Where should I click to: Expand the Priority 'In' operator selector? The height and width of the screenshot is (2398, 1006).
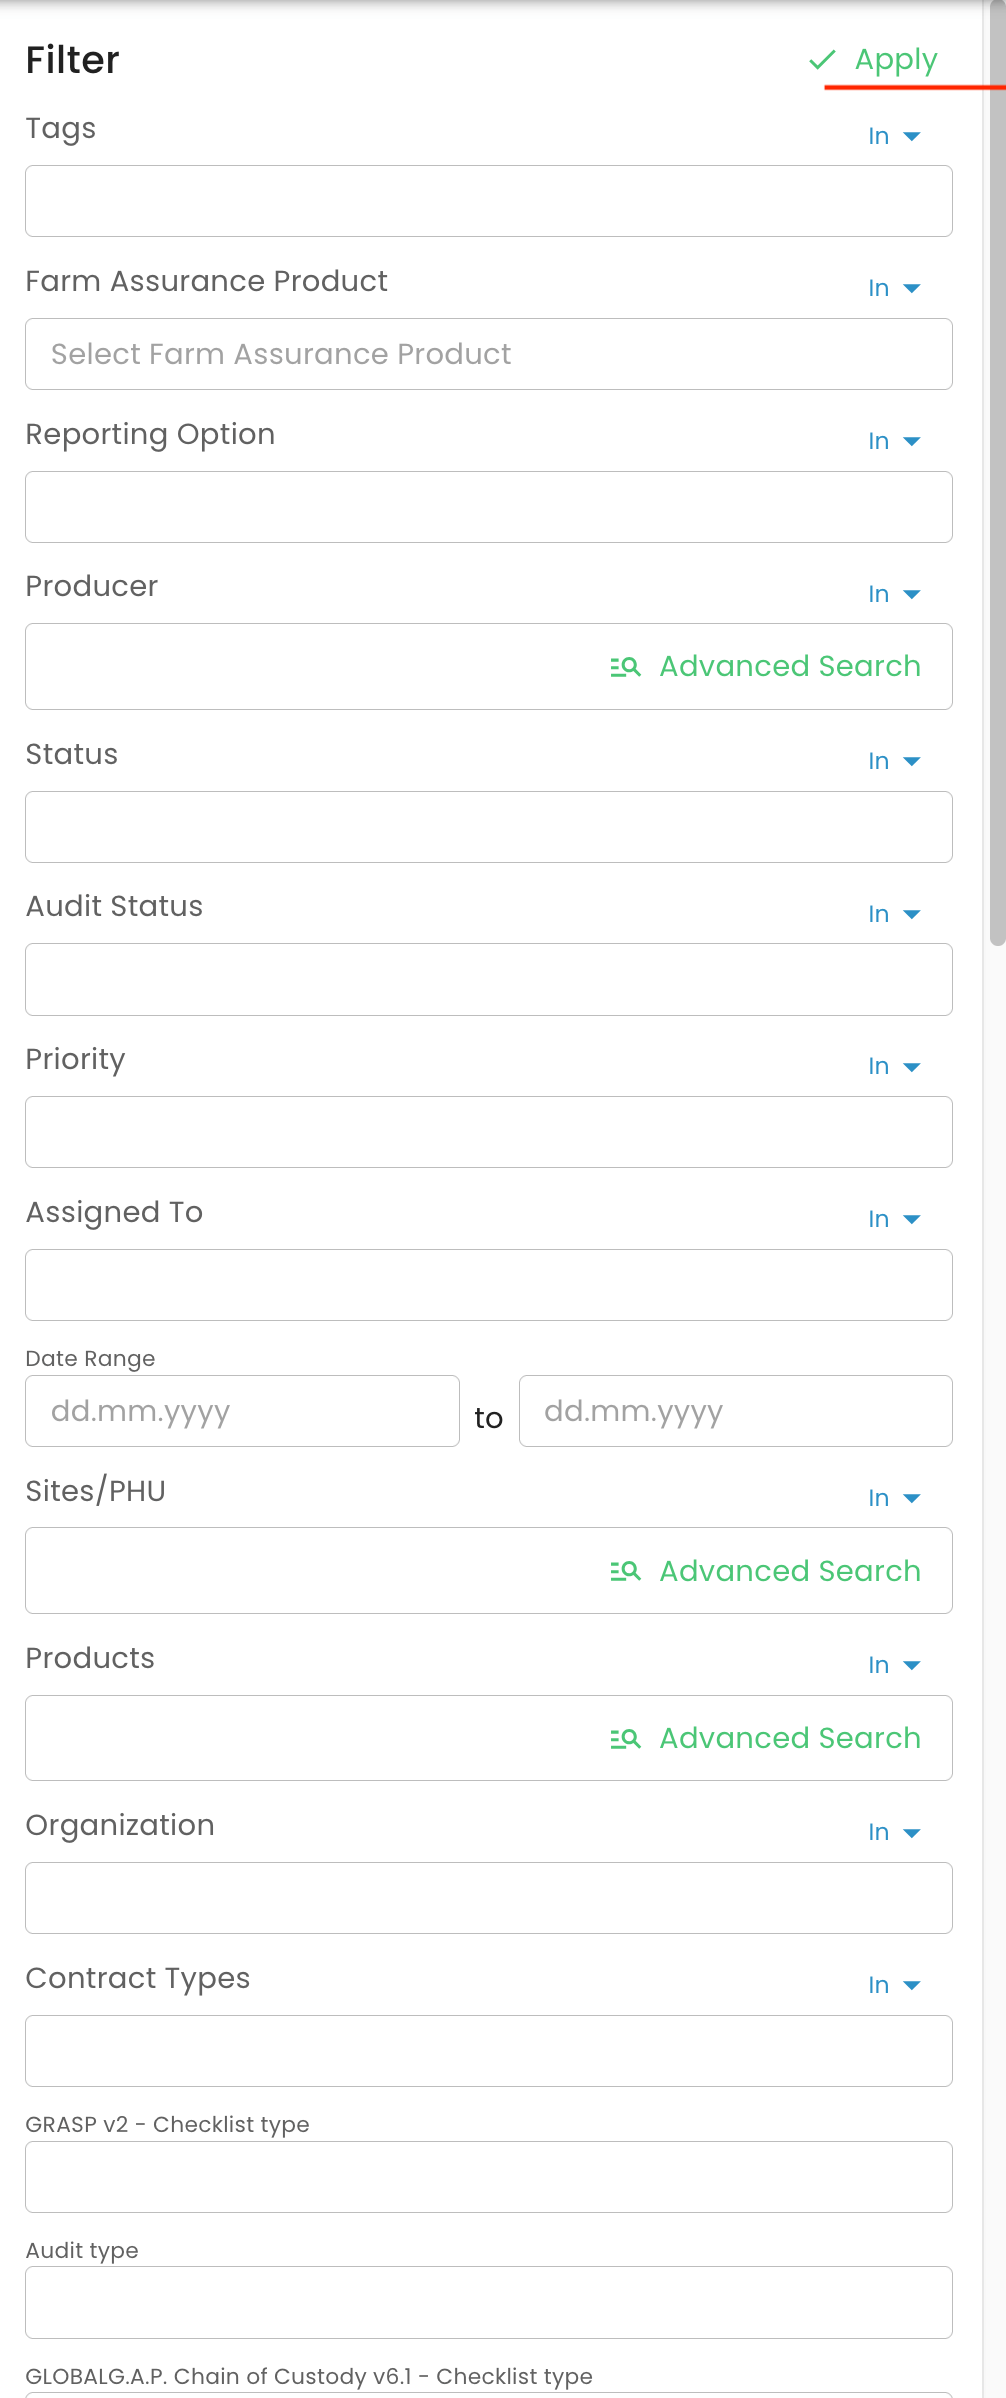894,1066
